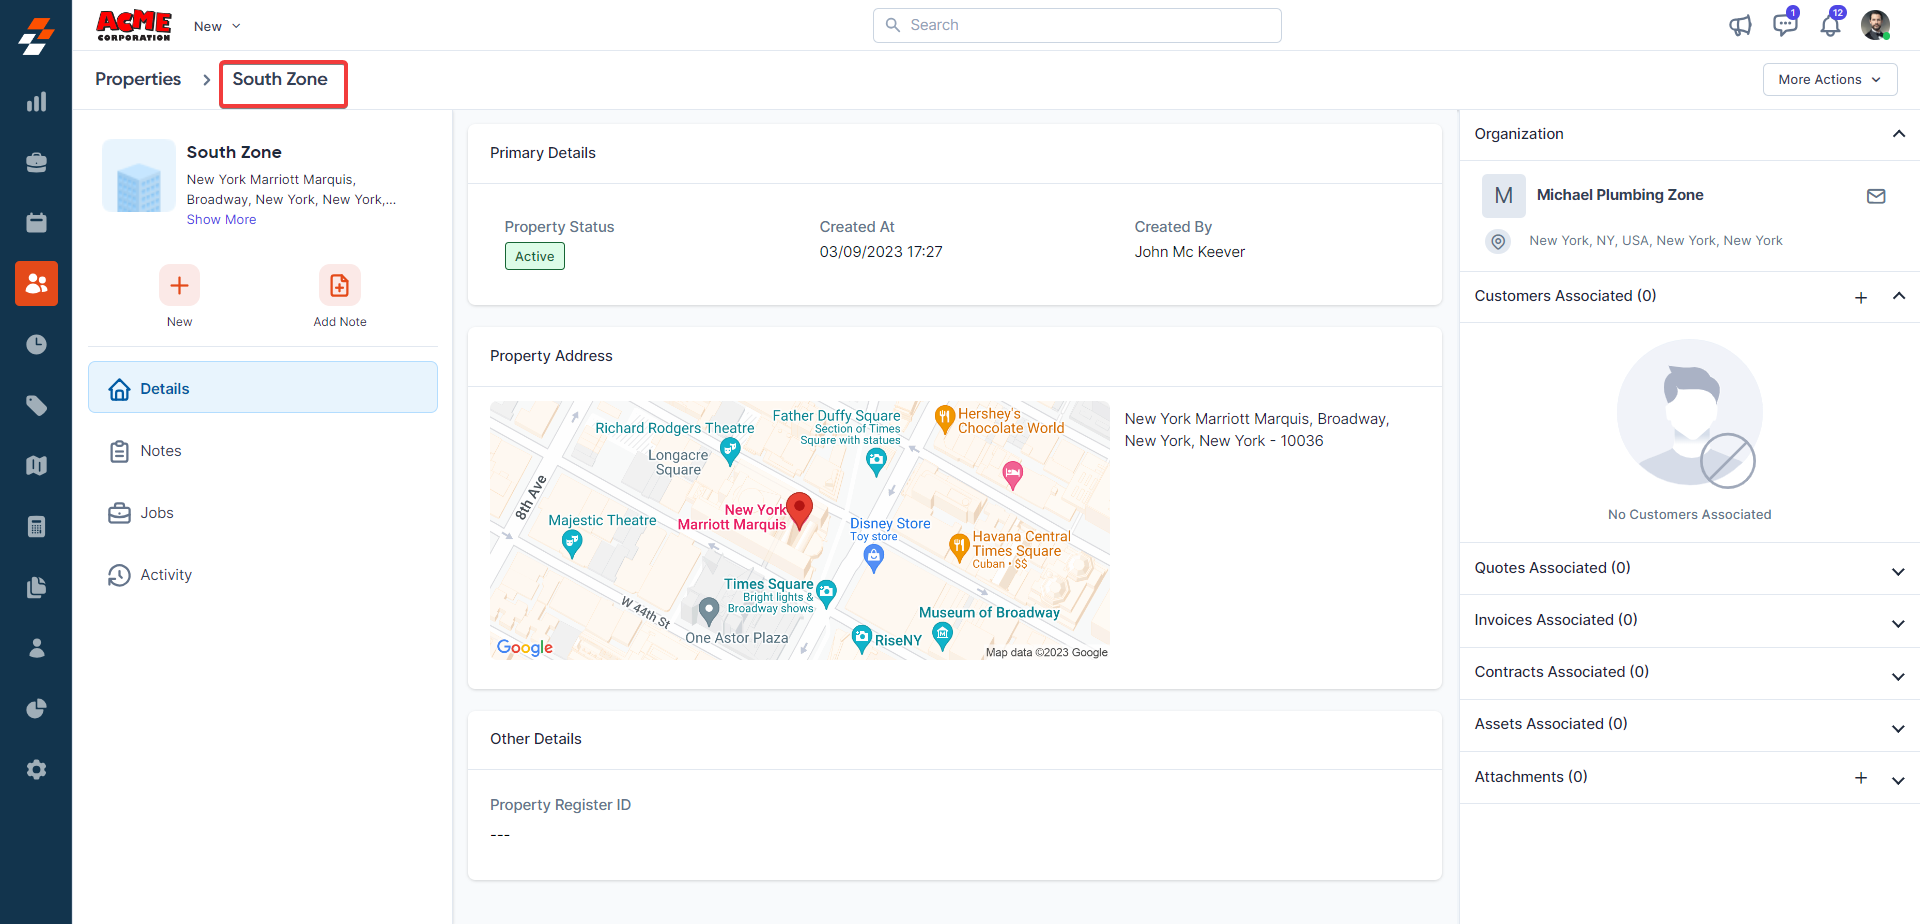Click the Zuper logo at sidebar top
Viewport: 1920px width, 924px height.
tap(36, 36)
